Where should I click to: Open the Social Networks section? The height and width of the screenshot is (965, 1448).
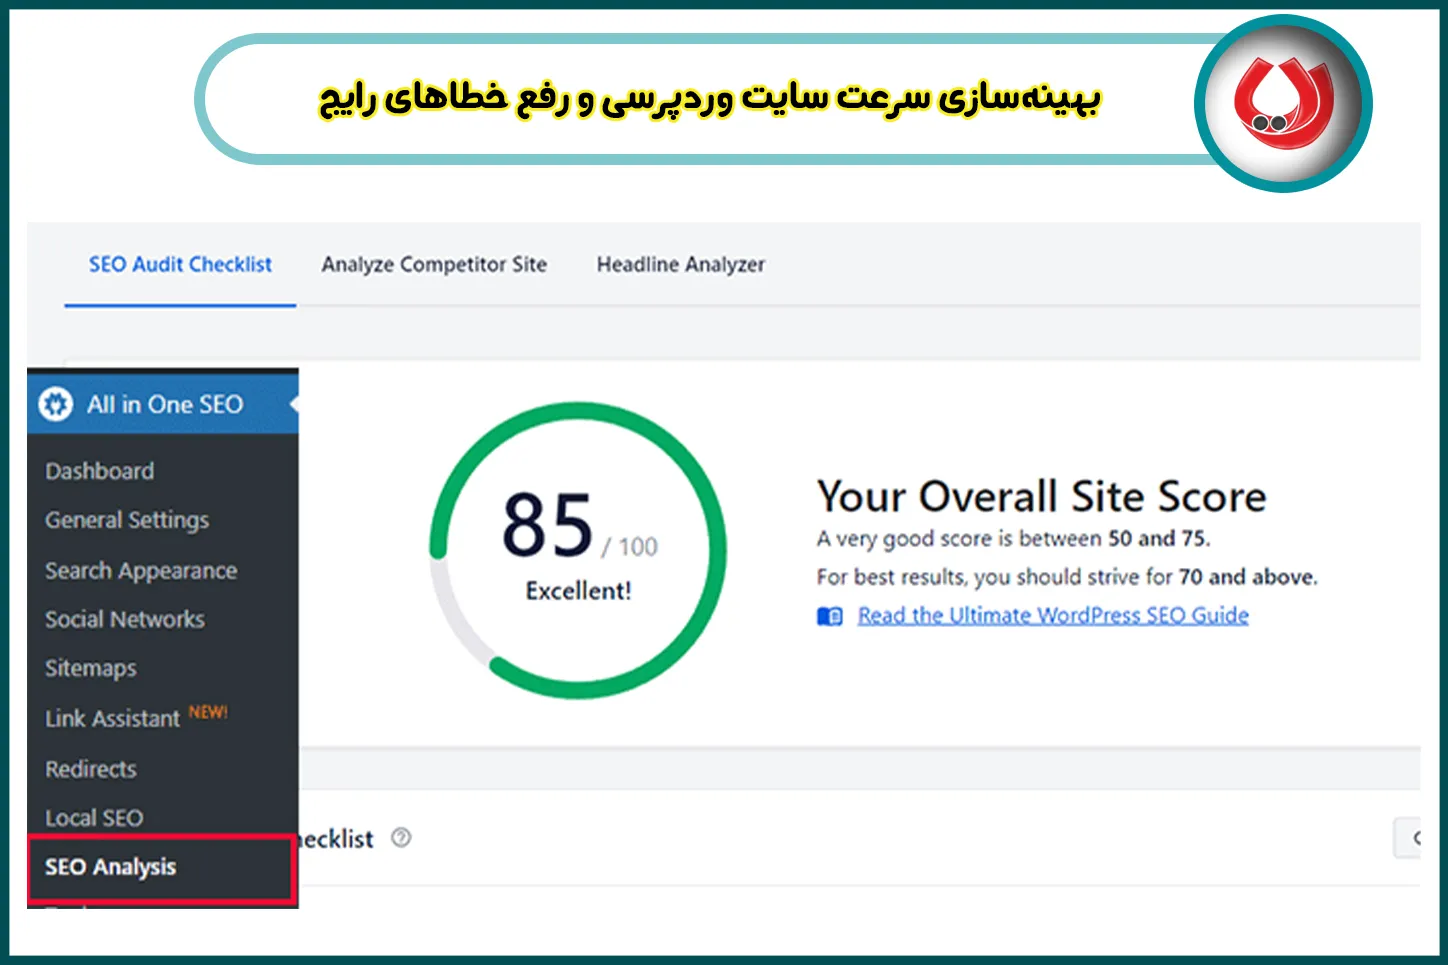click(124, 619)
